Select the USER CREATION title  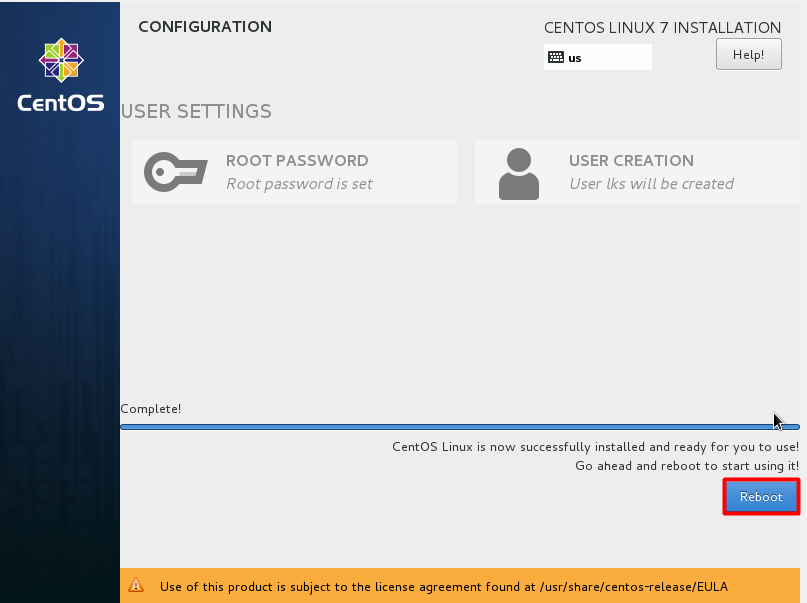click(631, 160)
